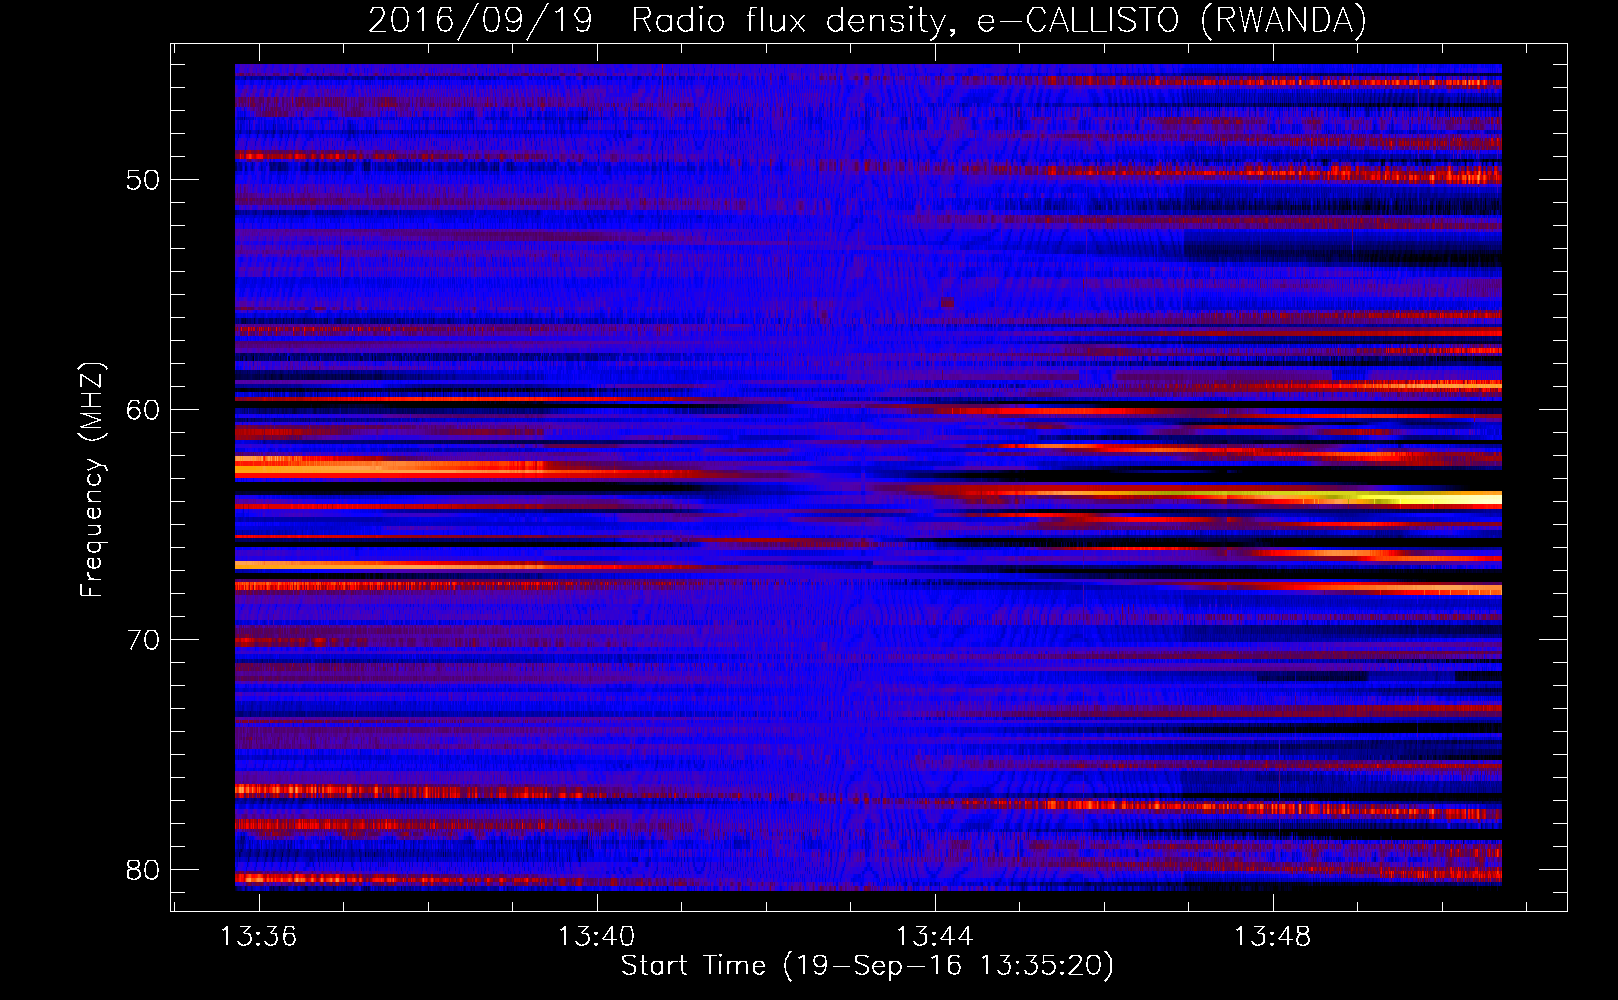This screenshot has height=1000, width=1618.
Task: Click the 'Frequency (MHZ)' y-axis label
Action: (x=92, y=480)
